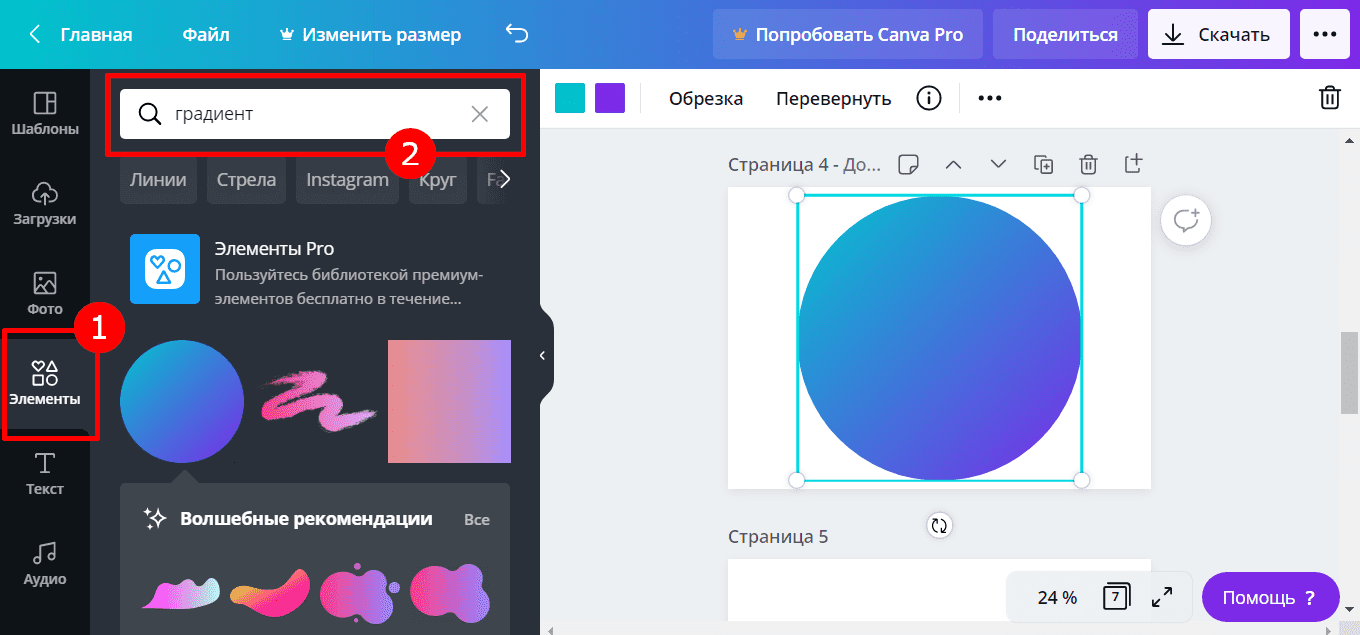Click the top-left resize handle of circle

[x=797, y=195]
